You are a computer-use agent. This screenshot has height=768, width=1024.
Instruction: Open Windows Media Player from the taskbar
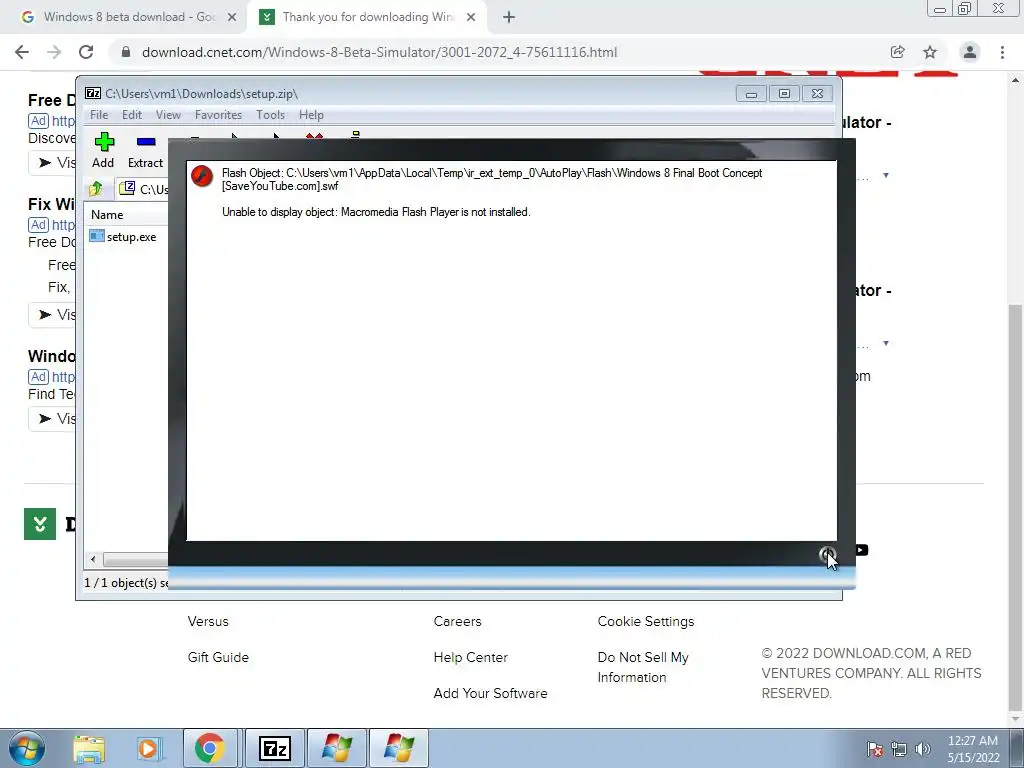pyautogui.click(x=148, y=748)
